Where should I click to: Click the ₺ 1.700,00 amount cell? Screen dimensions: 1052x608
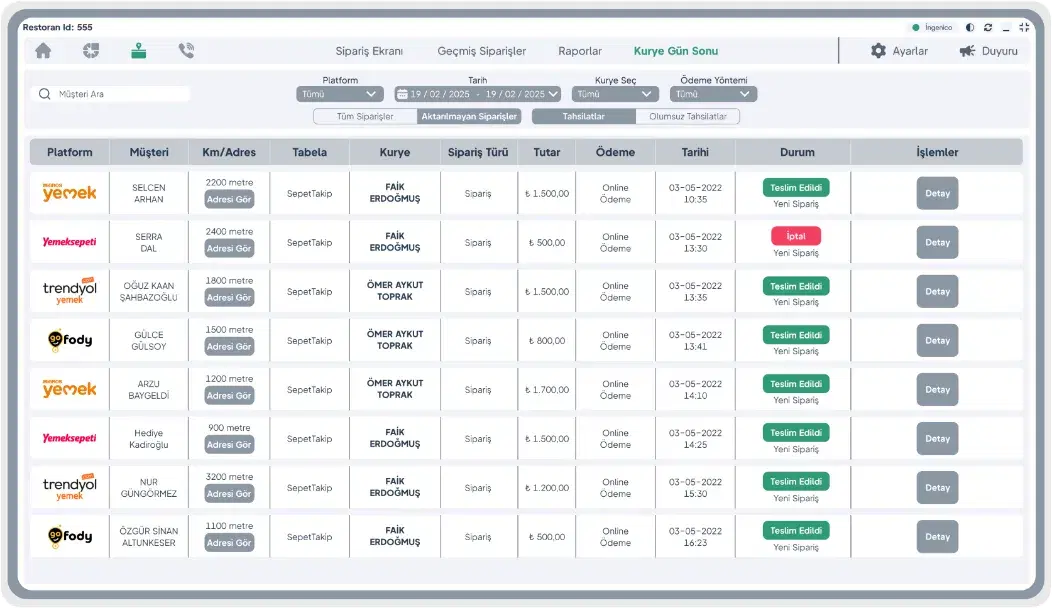point(547,389)
